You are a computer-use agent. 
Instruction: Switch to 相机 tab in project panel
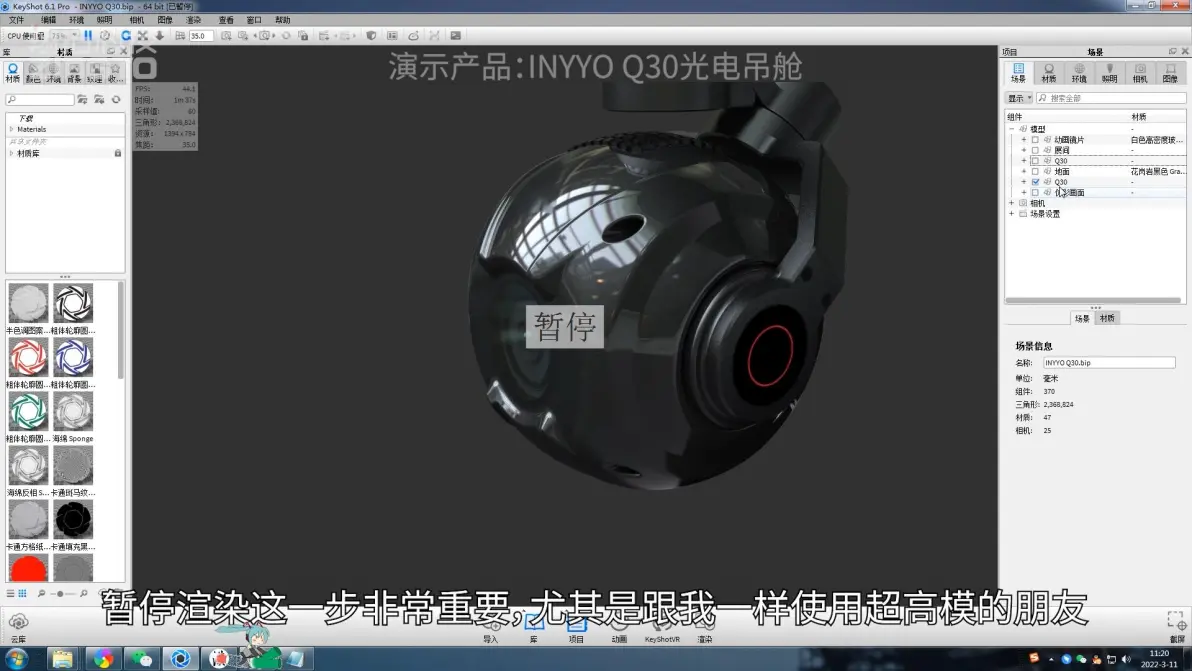1140,73
